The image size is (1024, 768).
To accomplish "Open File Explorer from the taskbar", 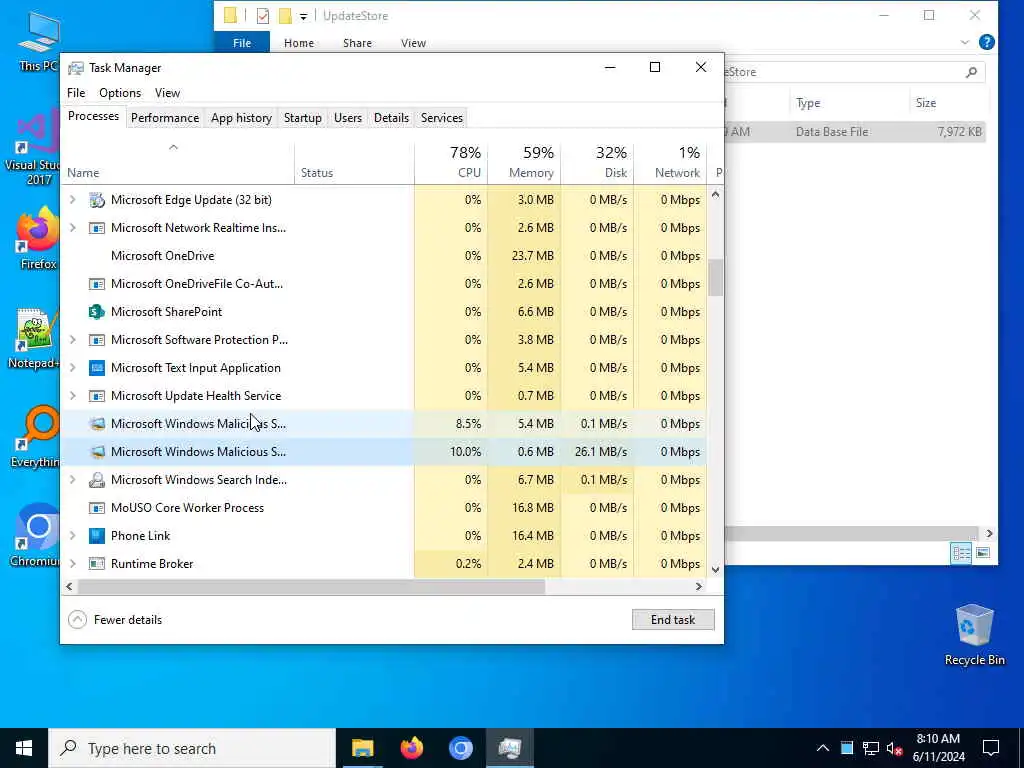I will coord(362,748).
